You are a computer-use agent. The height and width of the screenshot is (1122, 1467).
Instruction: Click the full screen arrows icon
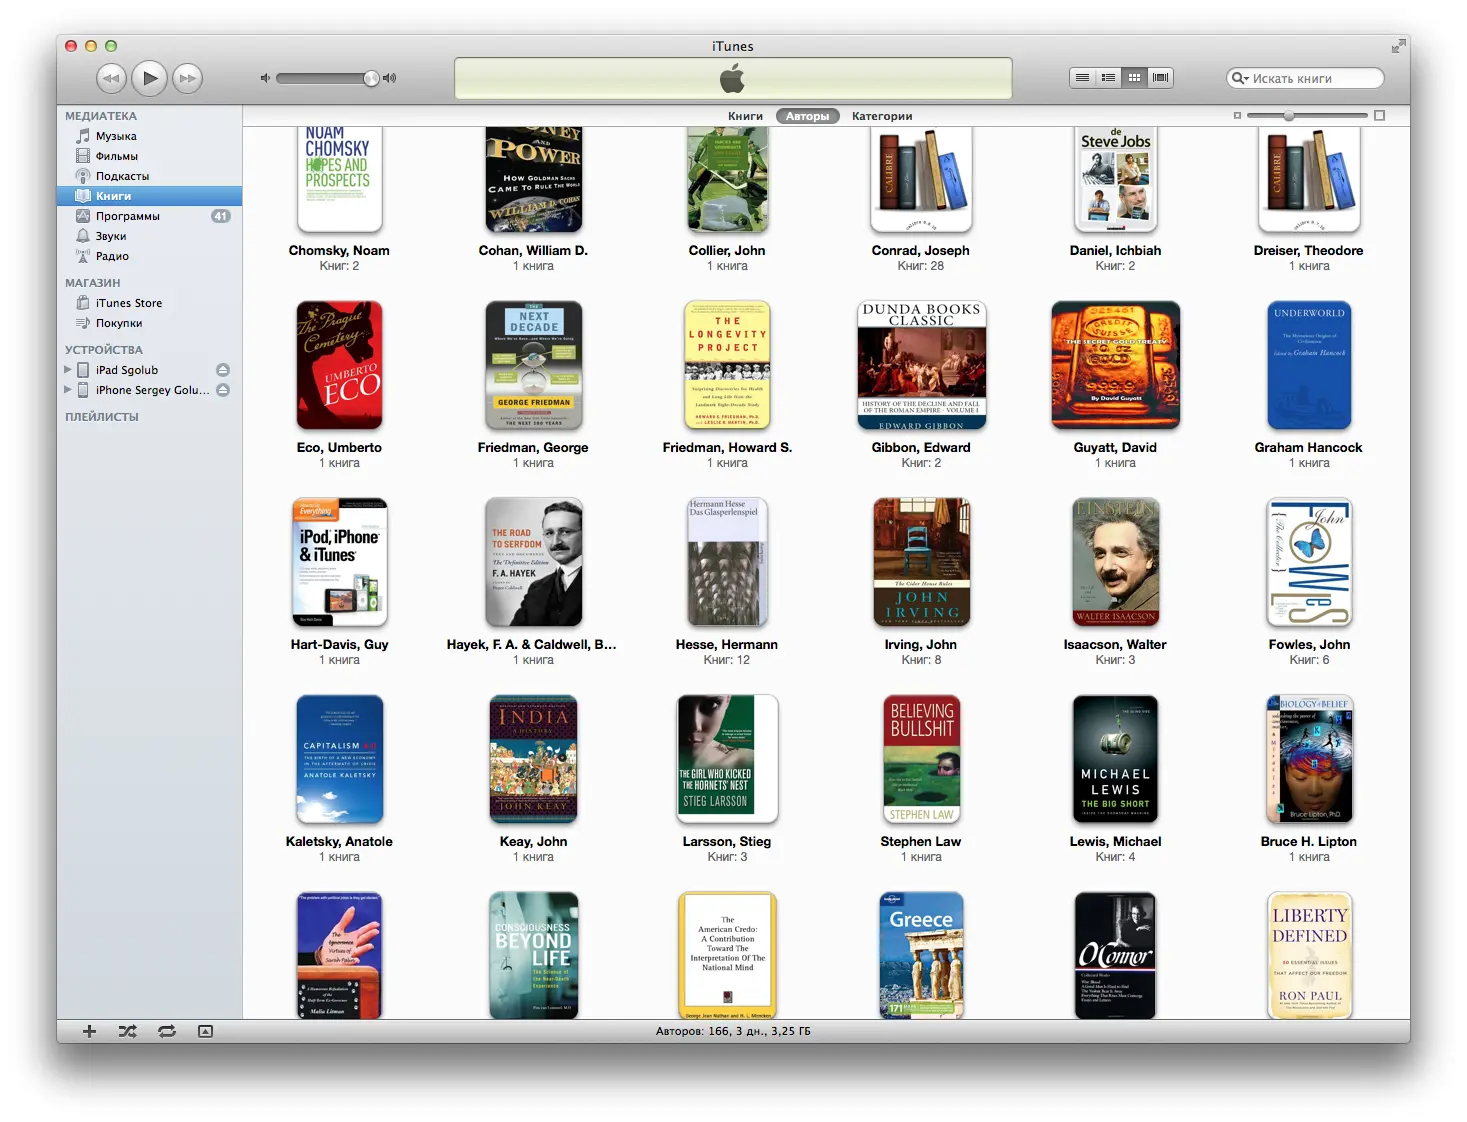coord(1397,46)
